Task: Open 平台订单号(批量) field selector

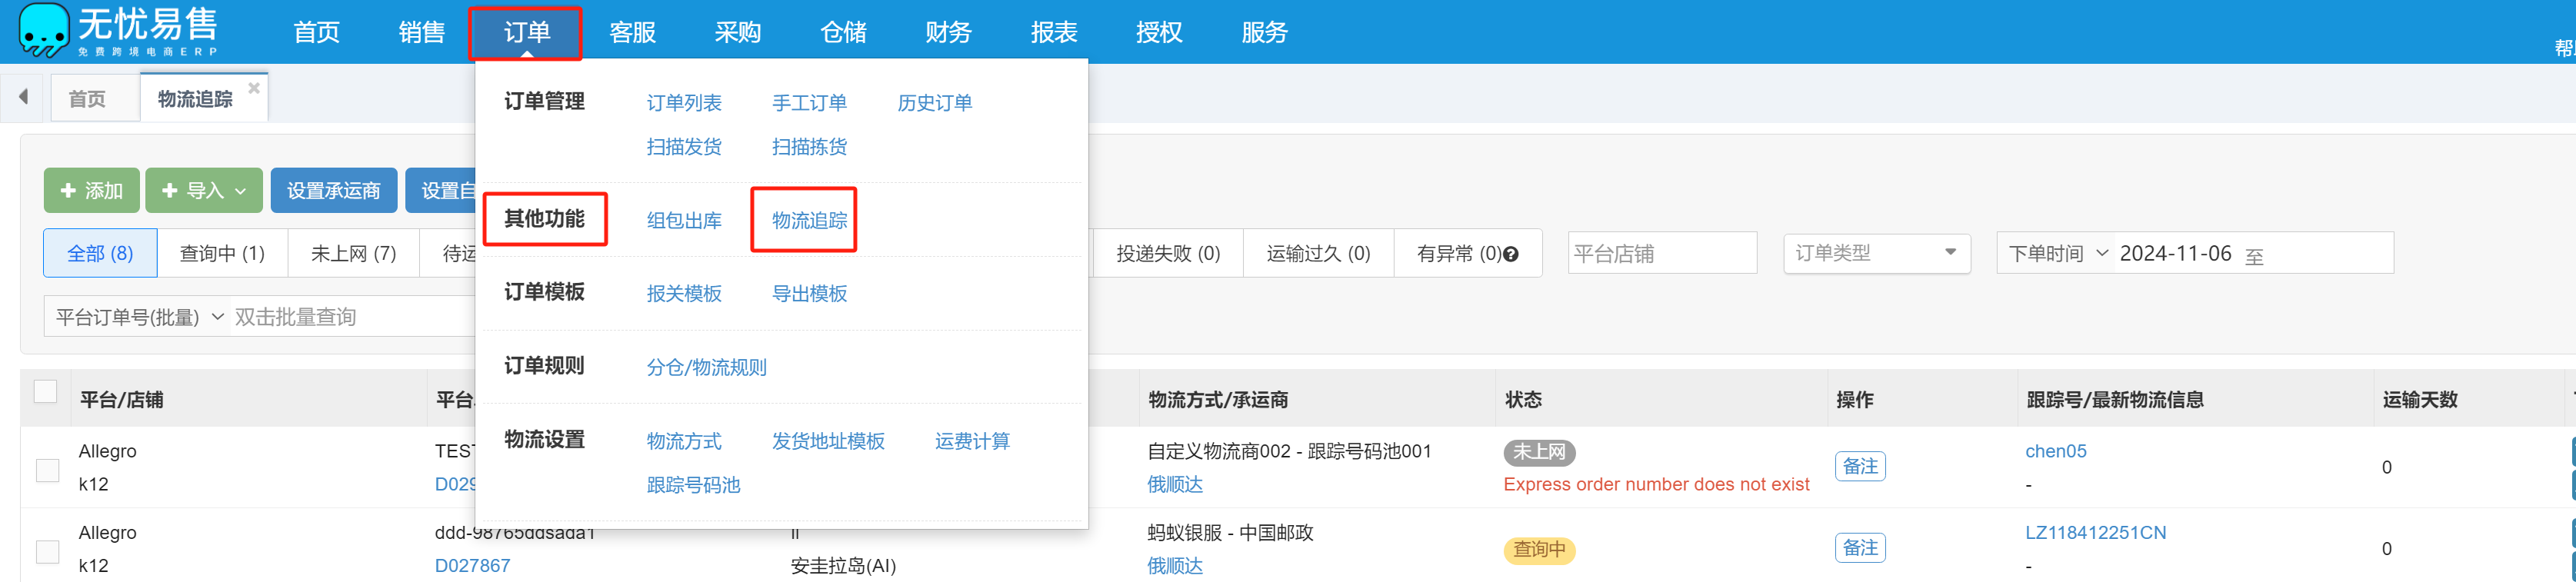Action: click(138, 317)
